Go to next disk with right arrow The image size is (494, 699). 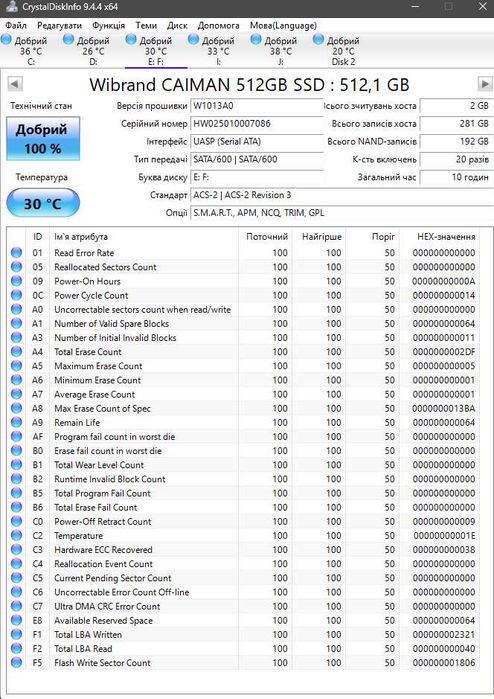(x=485, y=84)
